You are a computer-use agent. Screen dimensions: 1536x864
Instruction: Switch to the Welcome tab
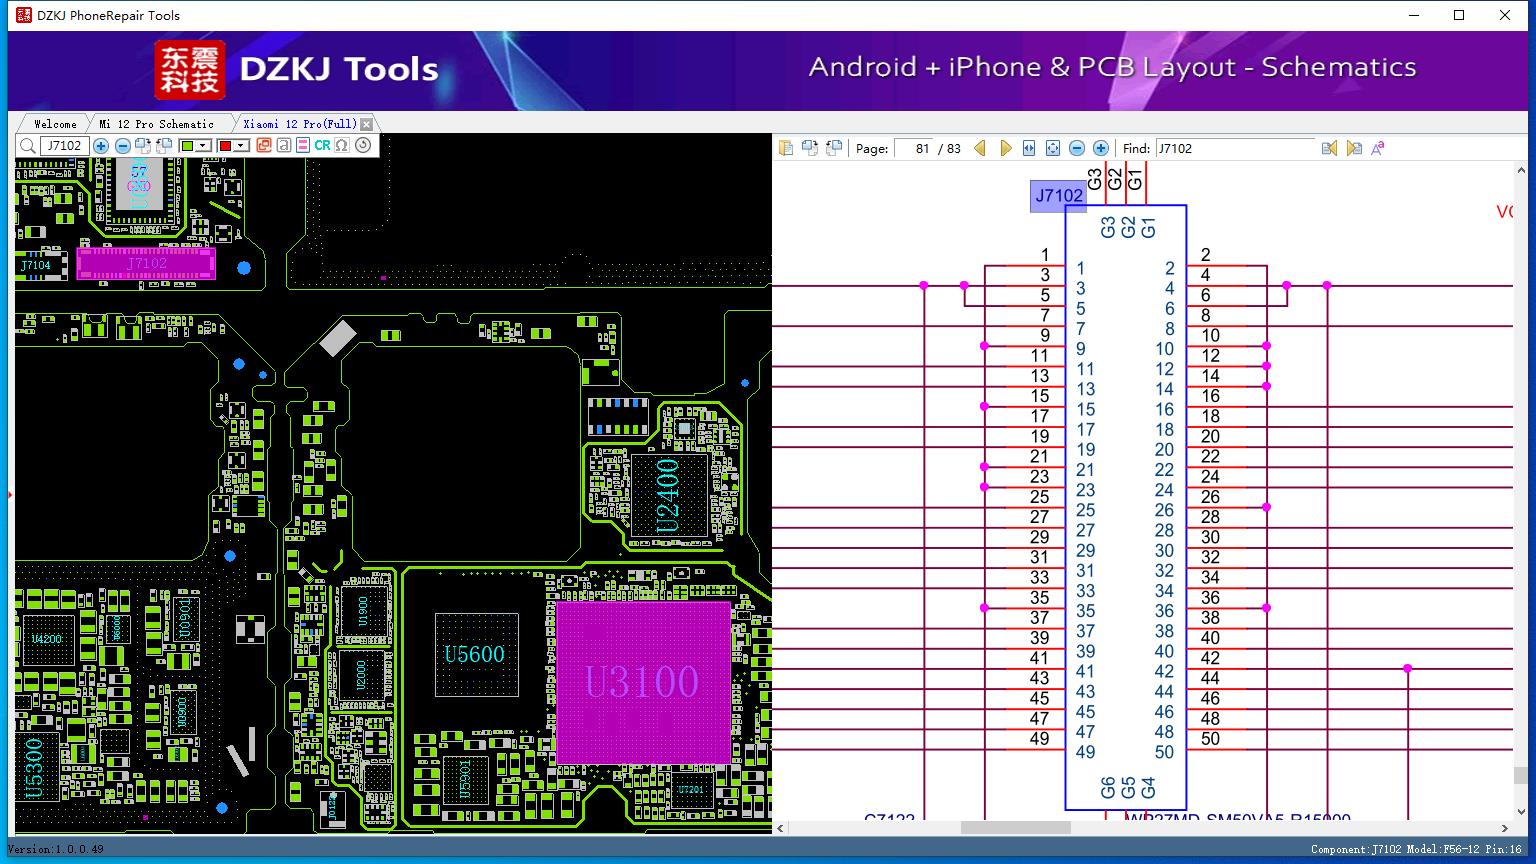tap(55, 124)
